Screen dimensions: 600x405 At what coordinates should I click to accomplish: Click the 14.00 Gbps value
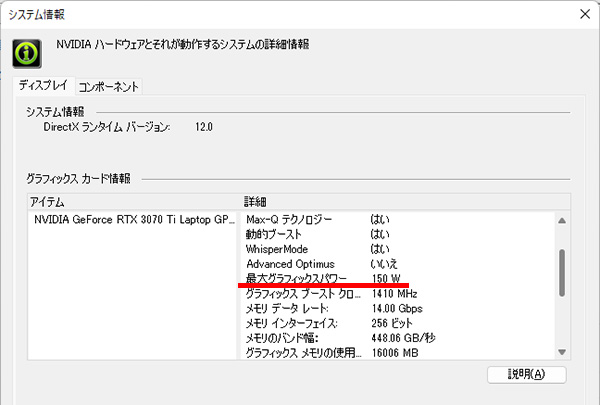click(397, 309)
